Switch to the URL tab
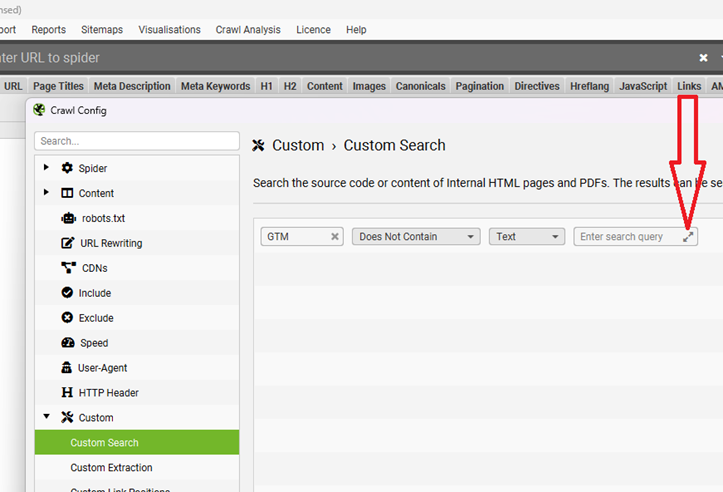The image size is (723, 492). 13,86
